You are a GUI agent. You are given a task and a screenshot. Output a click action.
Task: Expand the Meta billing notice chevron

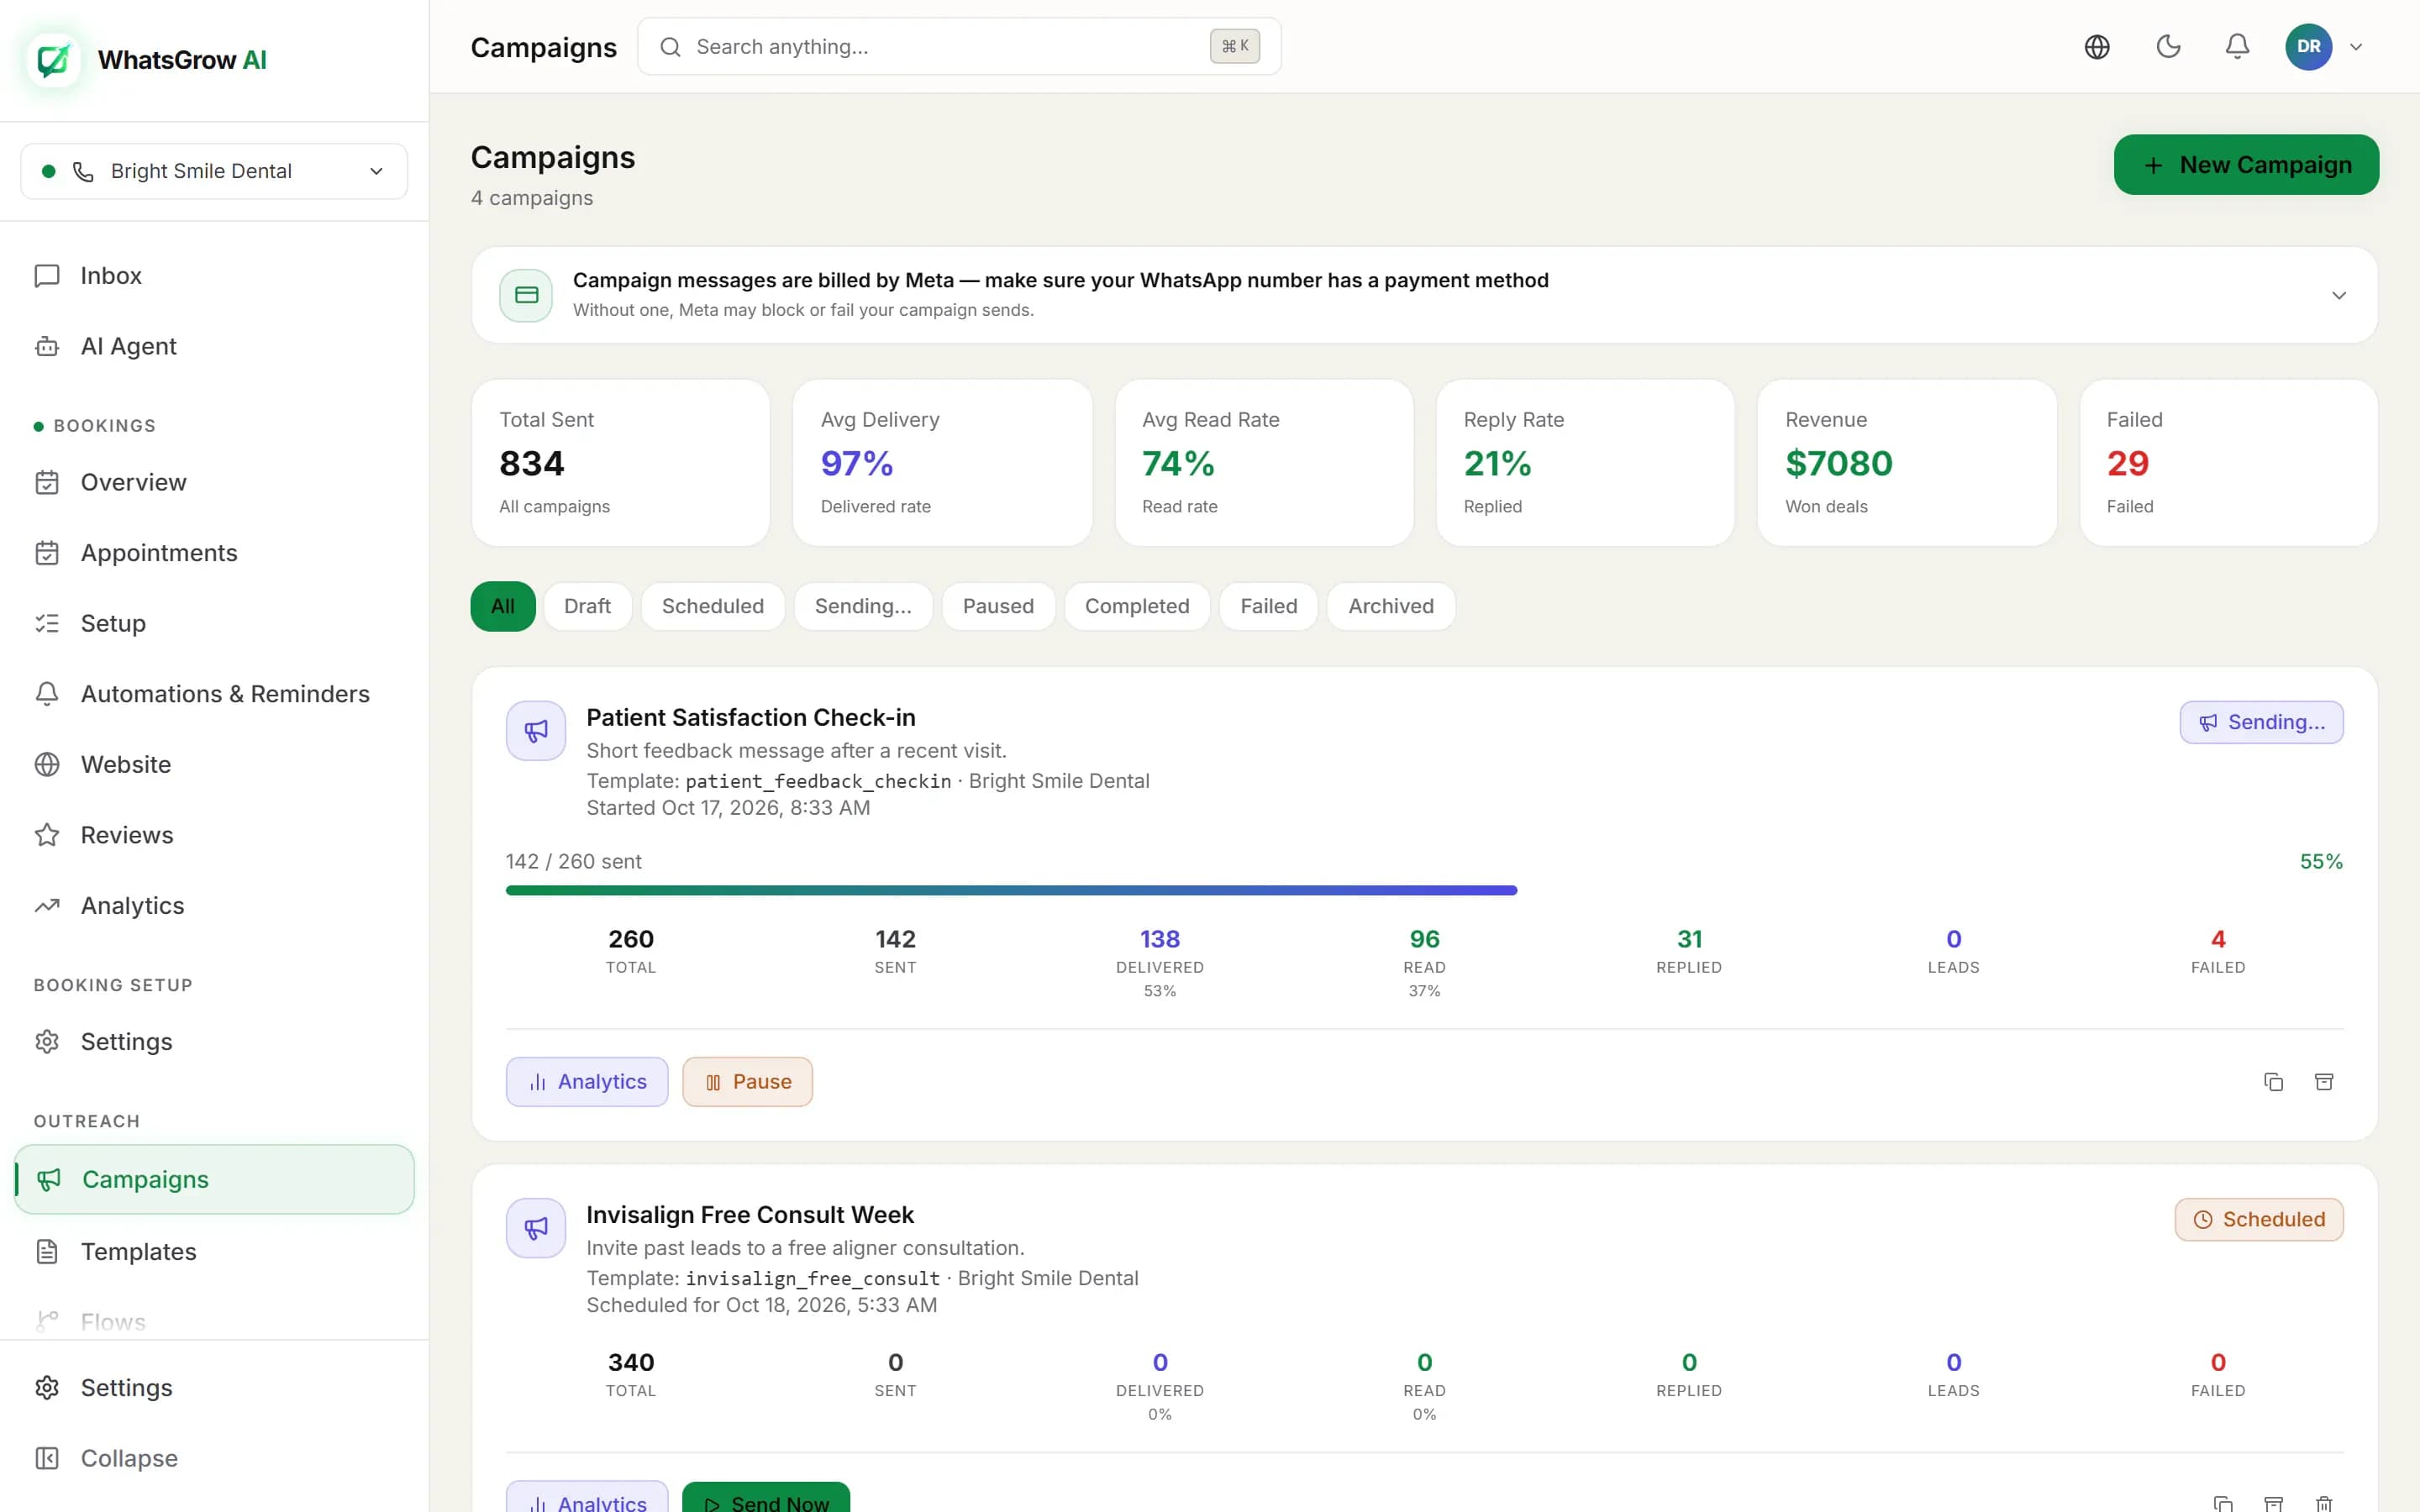(2339, 295)
